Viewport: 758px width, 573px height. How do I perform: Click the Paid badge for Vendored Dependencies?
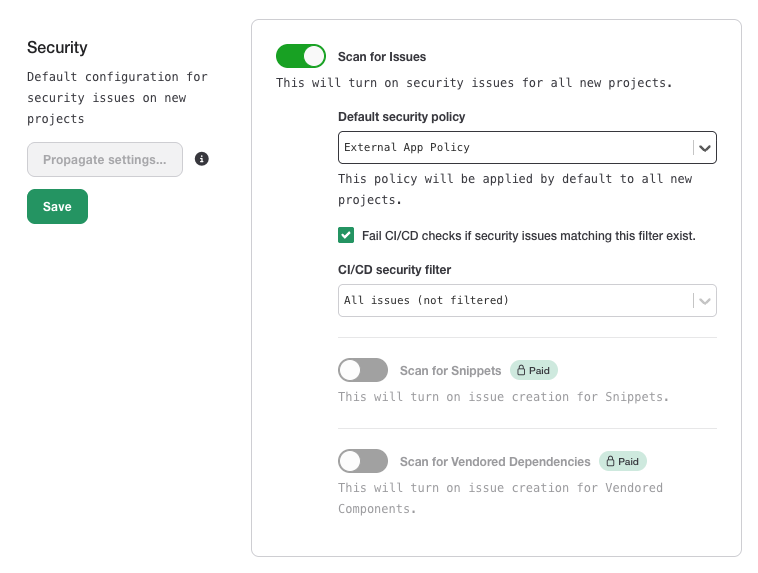click(x=623, y=462)
